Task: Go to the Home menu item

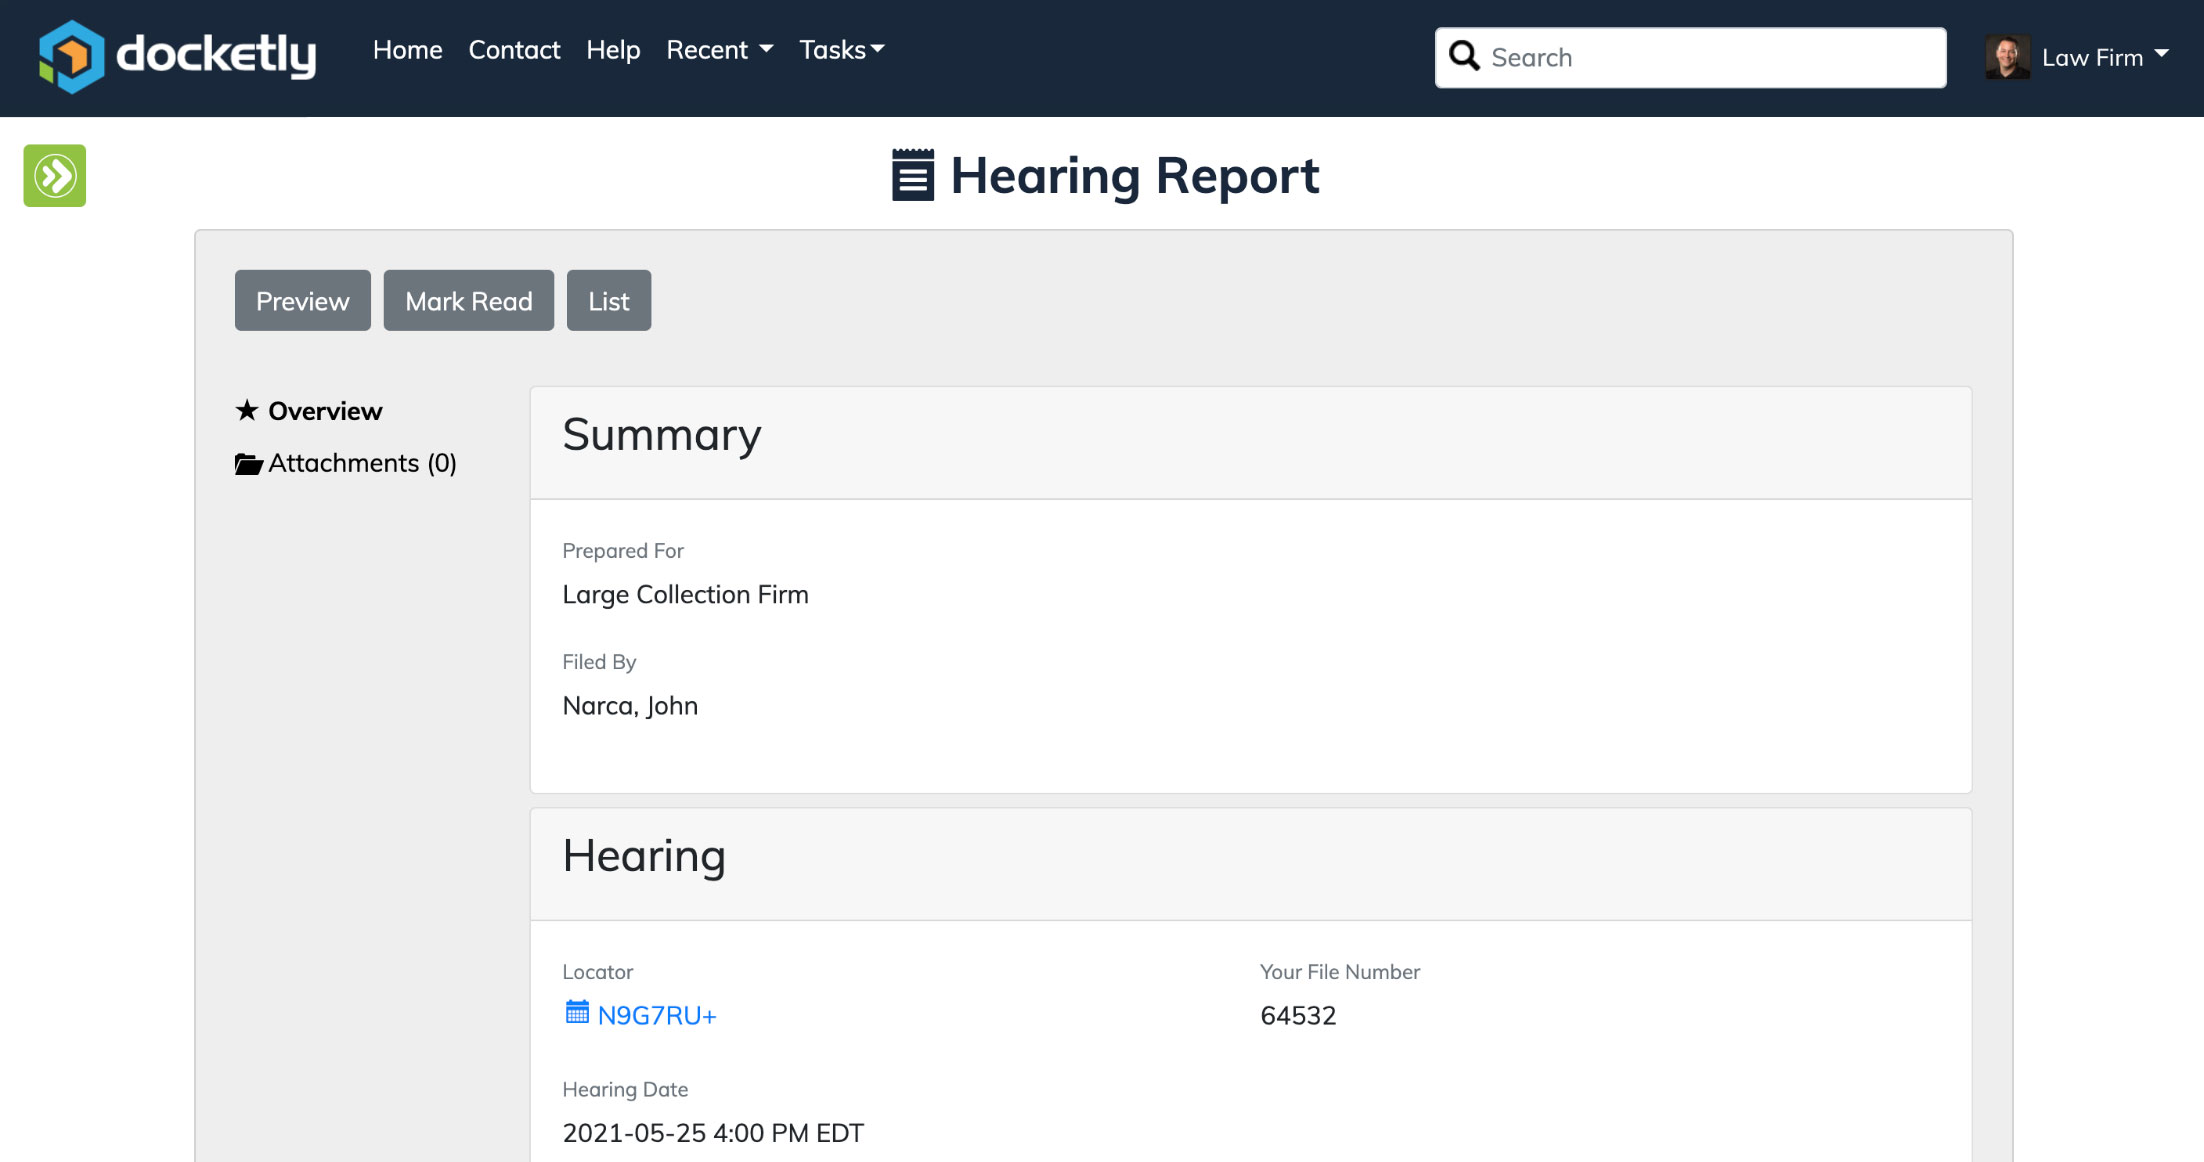Action: (x=407, y=50)
